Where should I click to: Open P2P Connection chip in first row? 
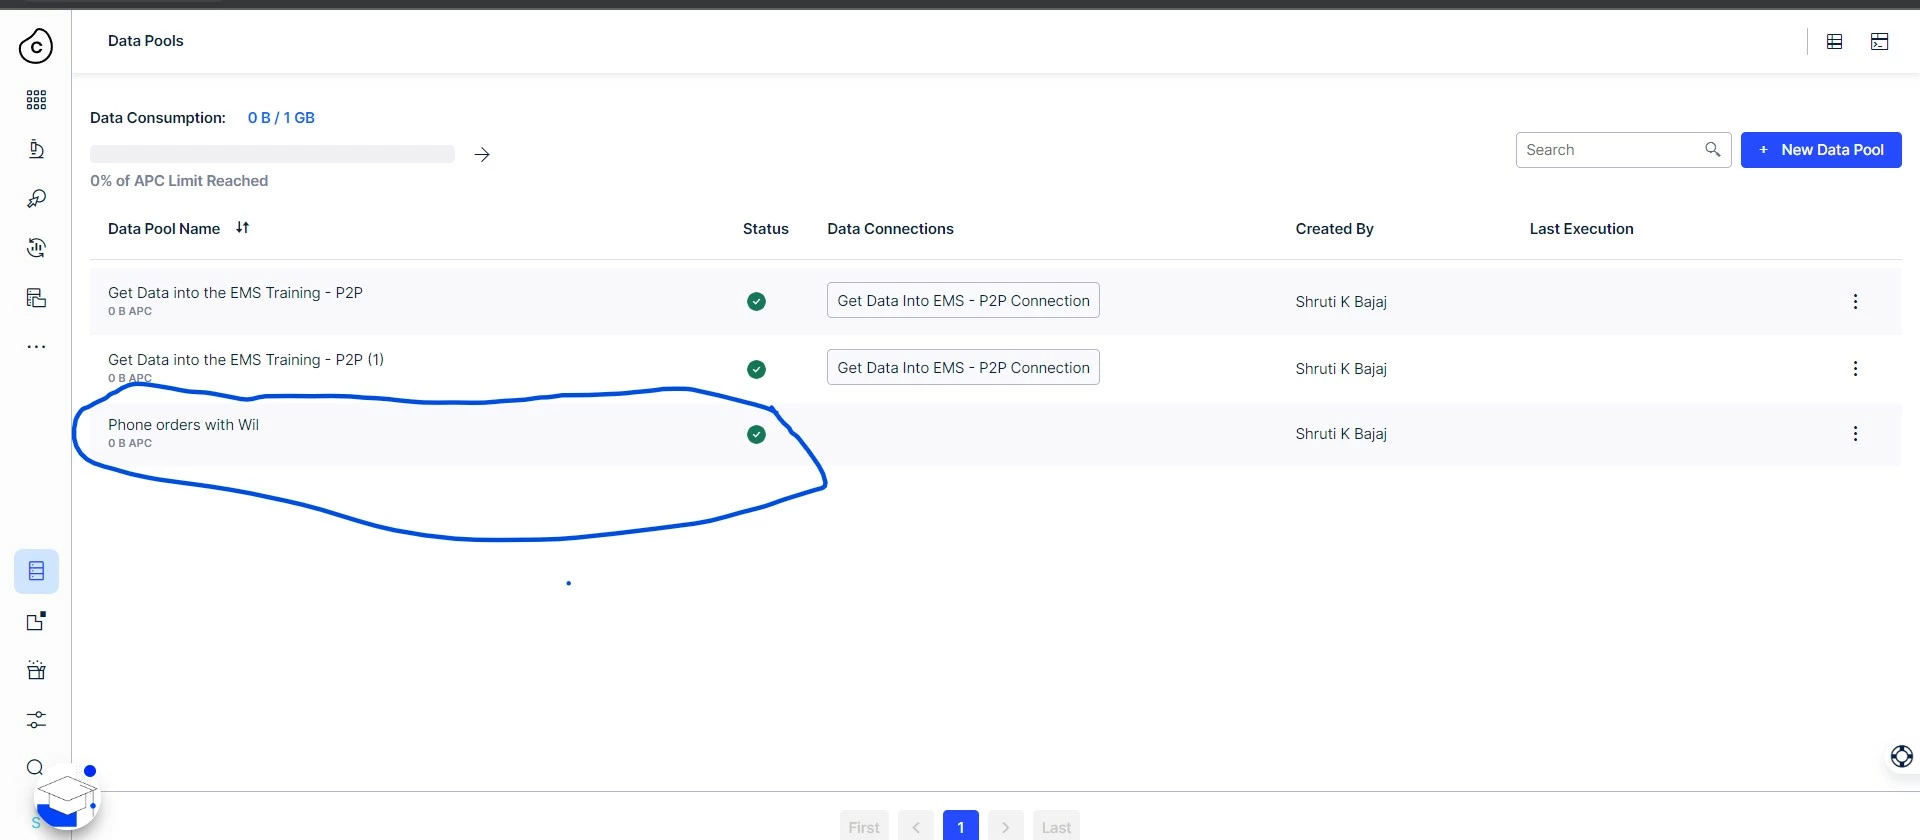pyautogui.click(x=963, y=300)
